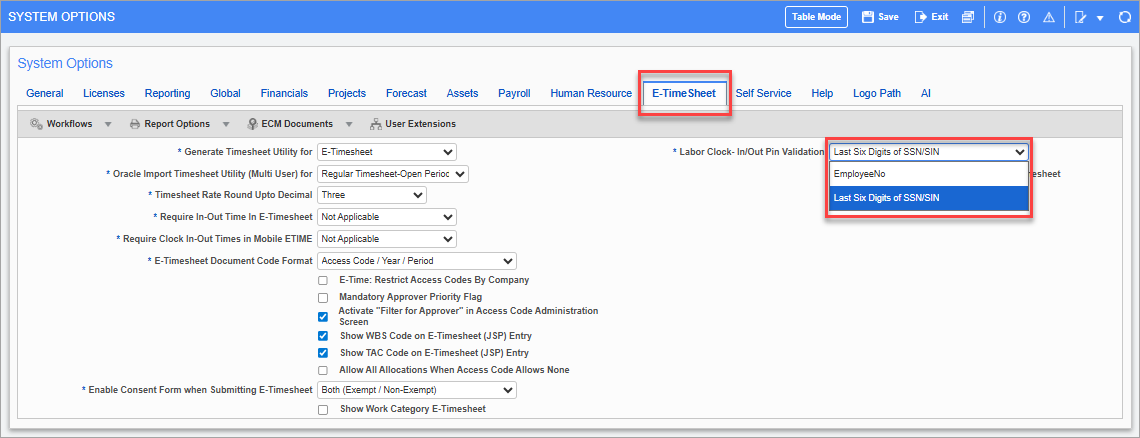Image resolution: width=1140 pixels, height=438 pixels.
Task: Choose EmployeeNo from the dropdown list
Action: (x=928, y=174)
